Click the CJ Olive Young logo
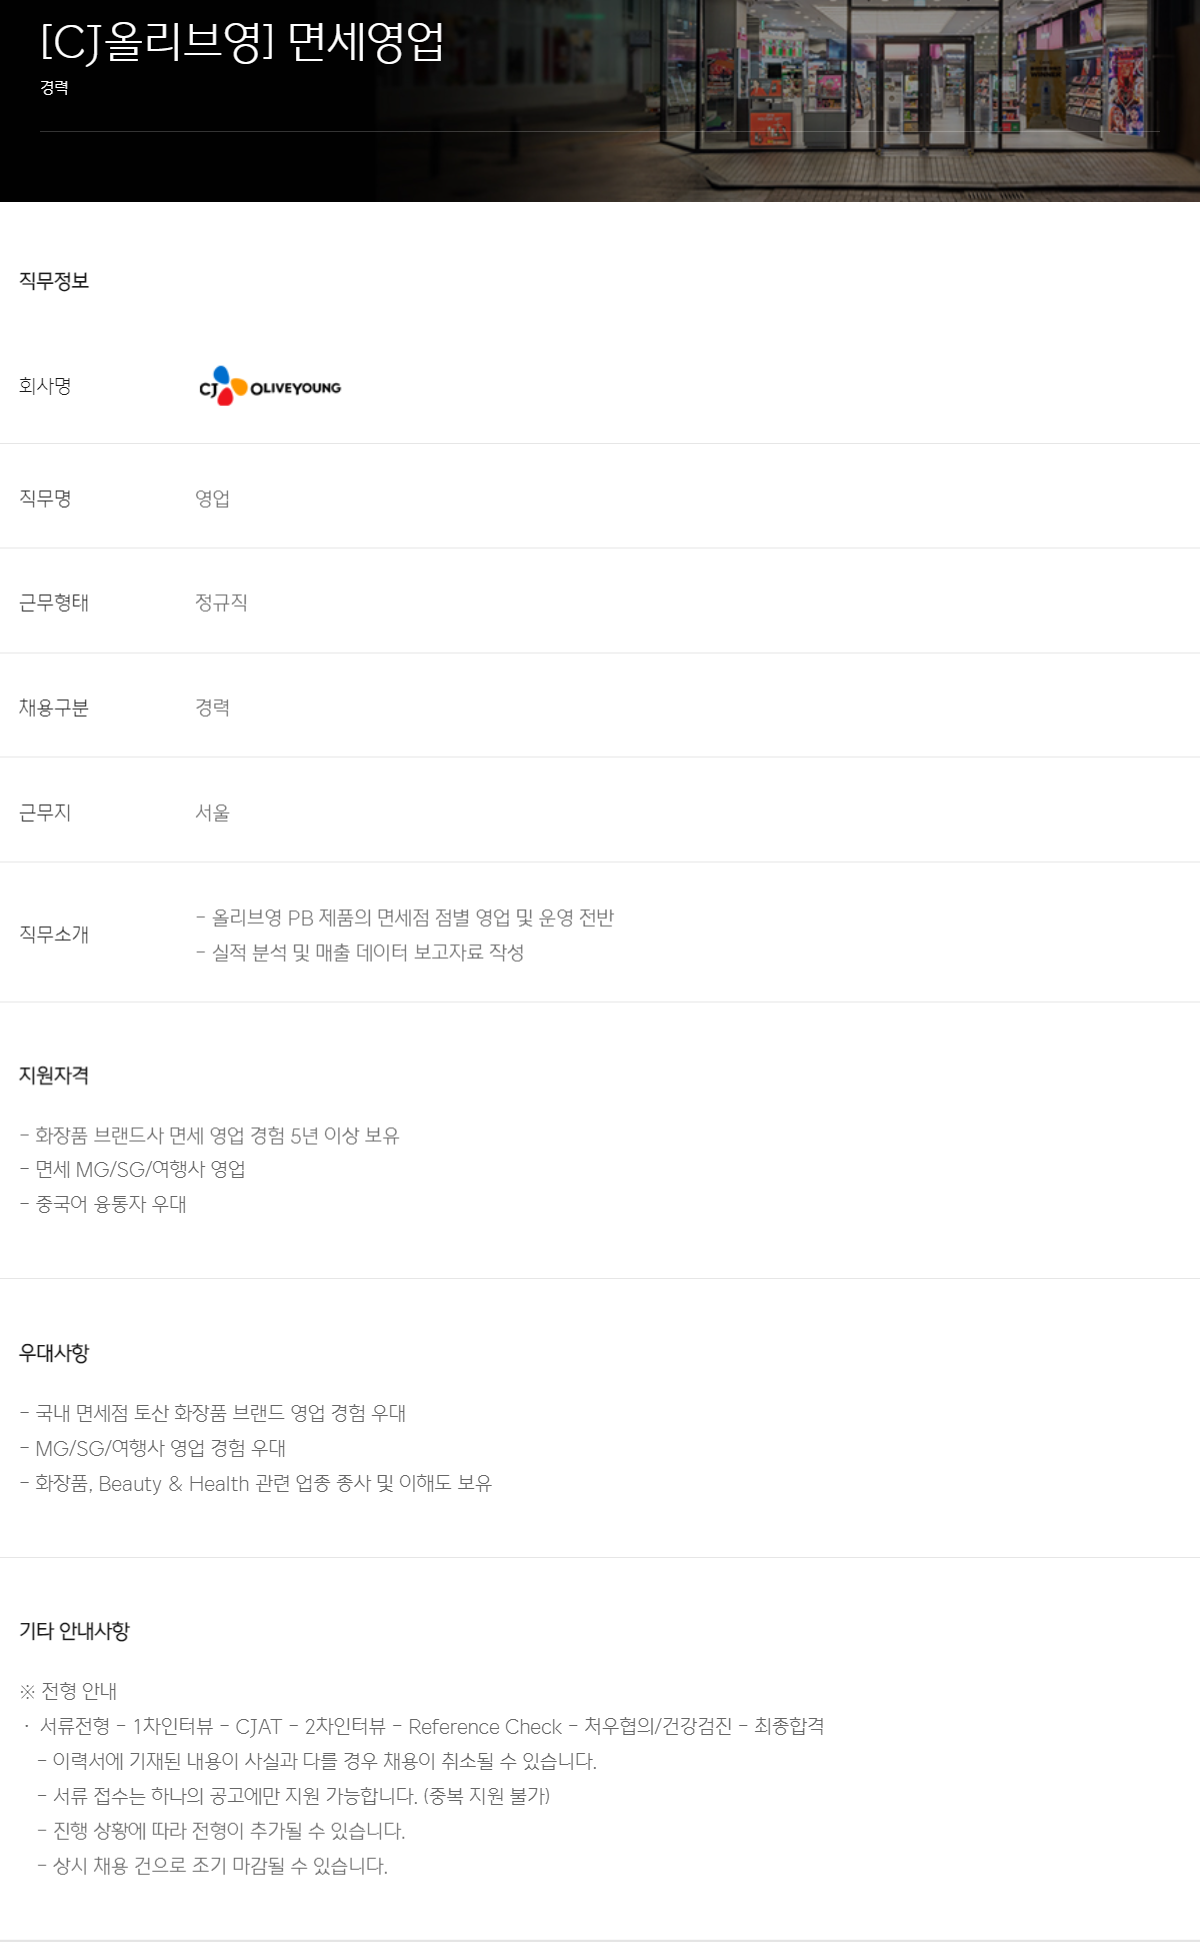 [x=270, y=387]
